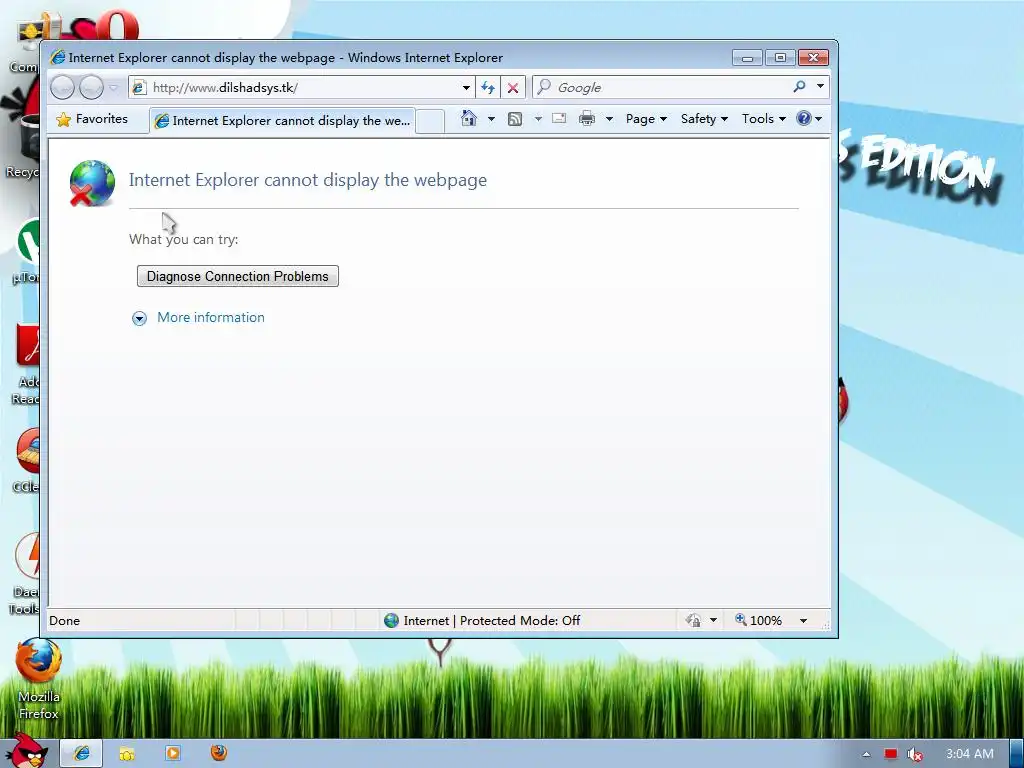Click the Read Mail envelope icon
The image size is (1024, 768).
(559, 118)
